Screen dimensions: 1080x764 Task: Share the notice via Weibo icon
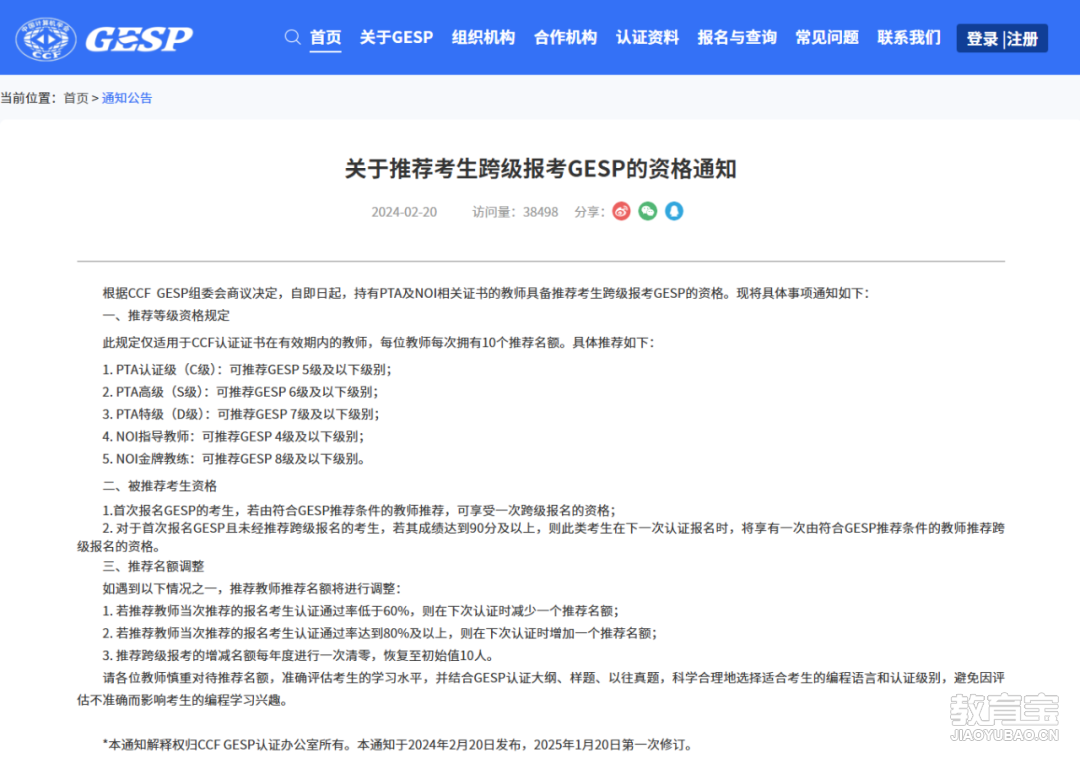coord(621,211)
